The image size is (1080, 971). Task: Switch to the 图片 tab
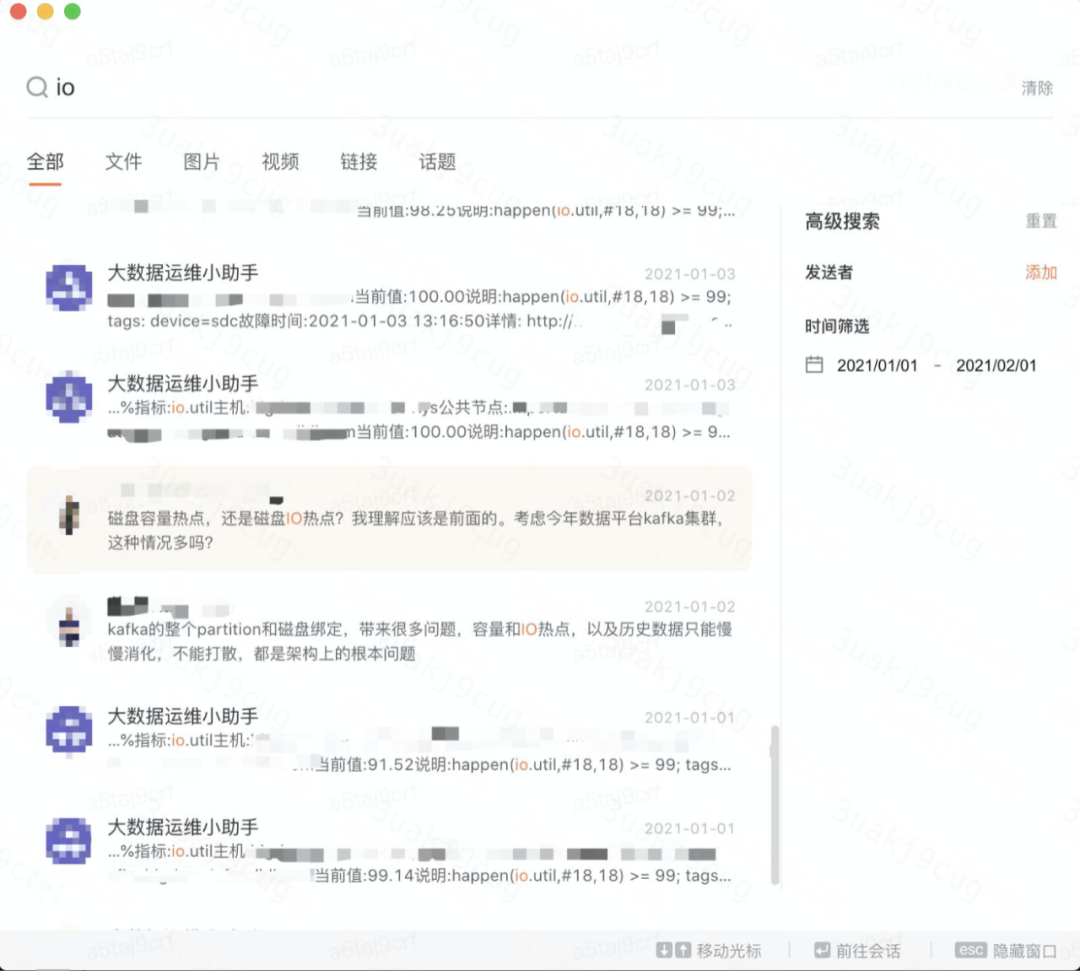coord(202,162)
